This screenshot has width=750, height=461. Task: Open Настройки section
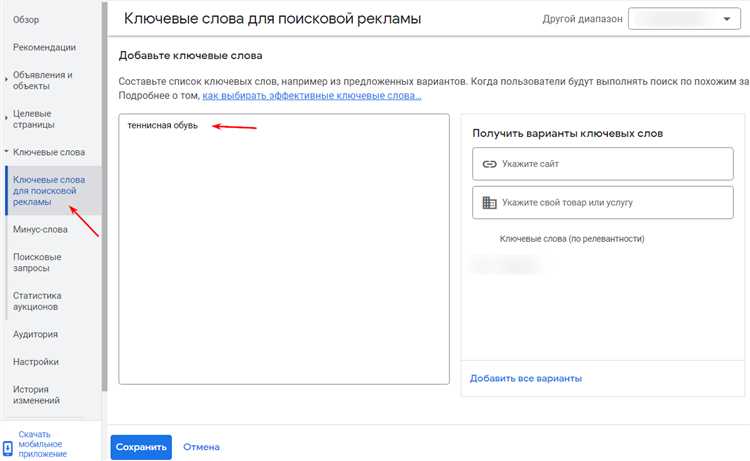36,362
